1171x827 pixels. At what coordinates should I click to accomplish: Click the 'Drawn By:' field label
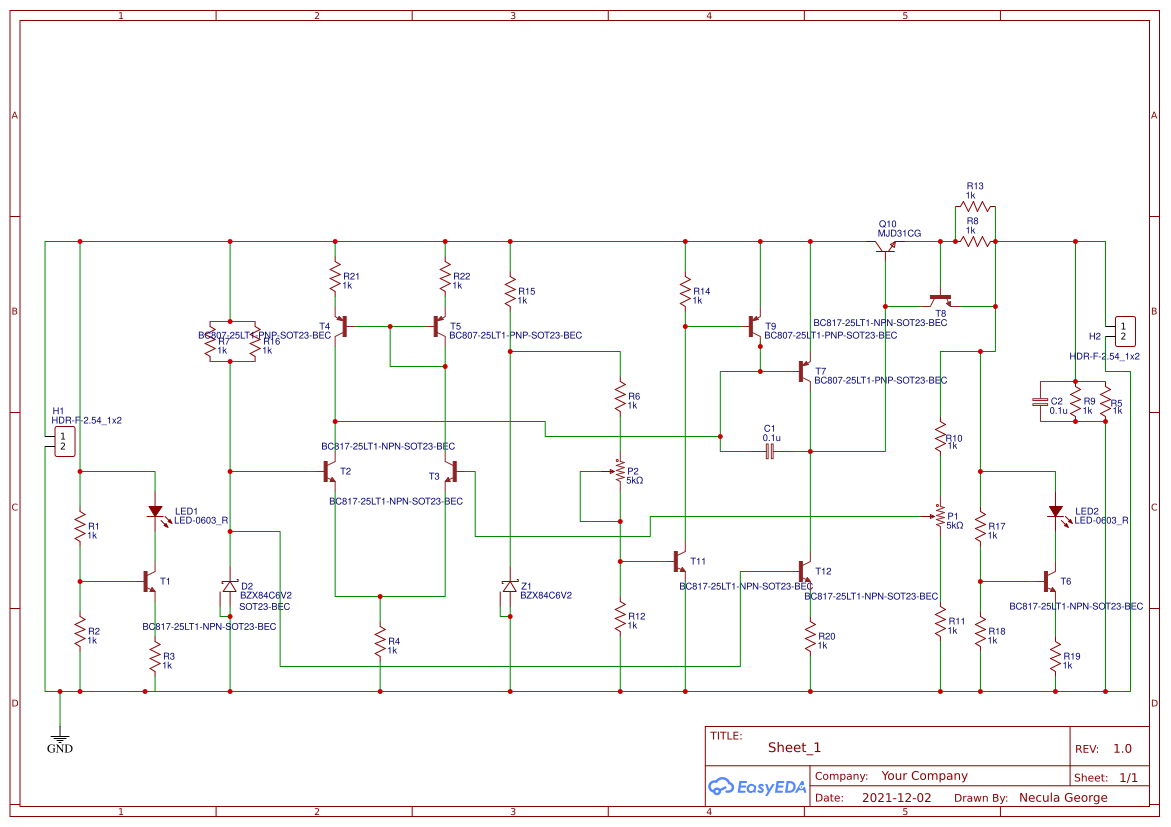pos(981,798)
